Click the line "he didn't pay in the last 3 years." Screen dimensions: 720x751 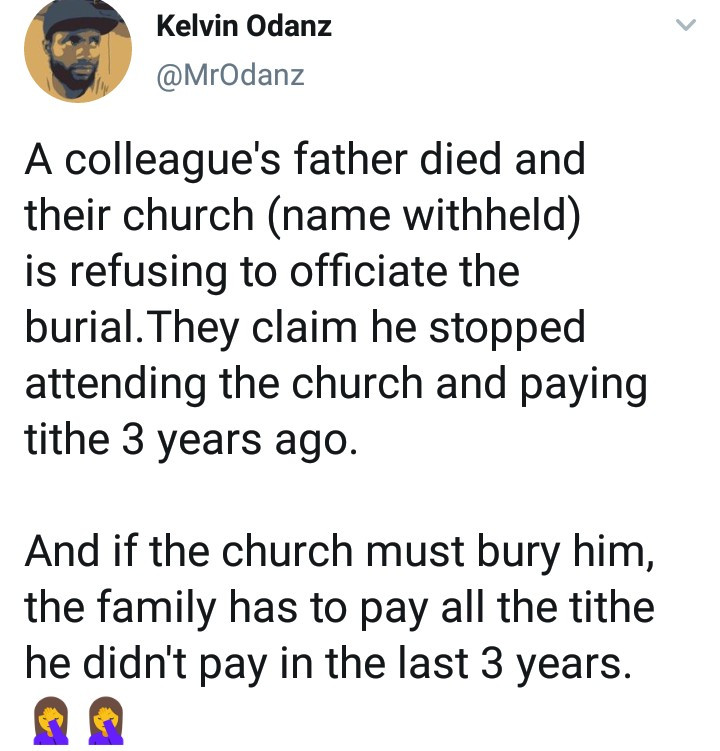tap(328, 664)
